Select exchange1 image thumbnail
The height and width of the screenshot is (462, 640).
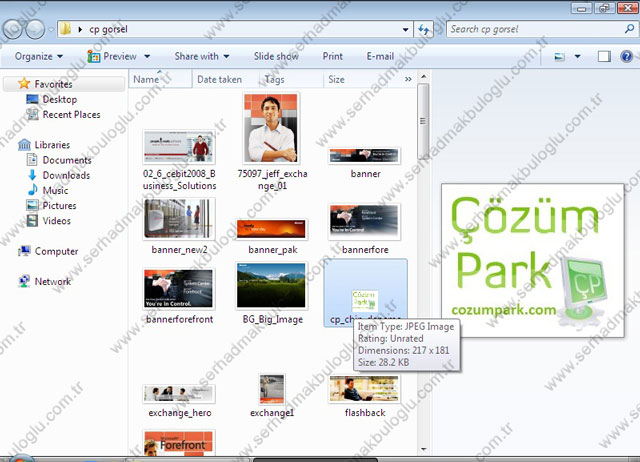click(272, 389)
